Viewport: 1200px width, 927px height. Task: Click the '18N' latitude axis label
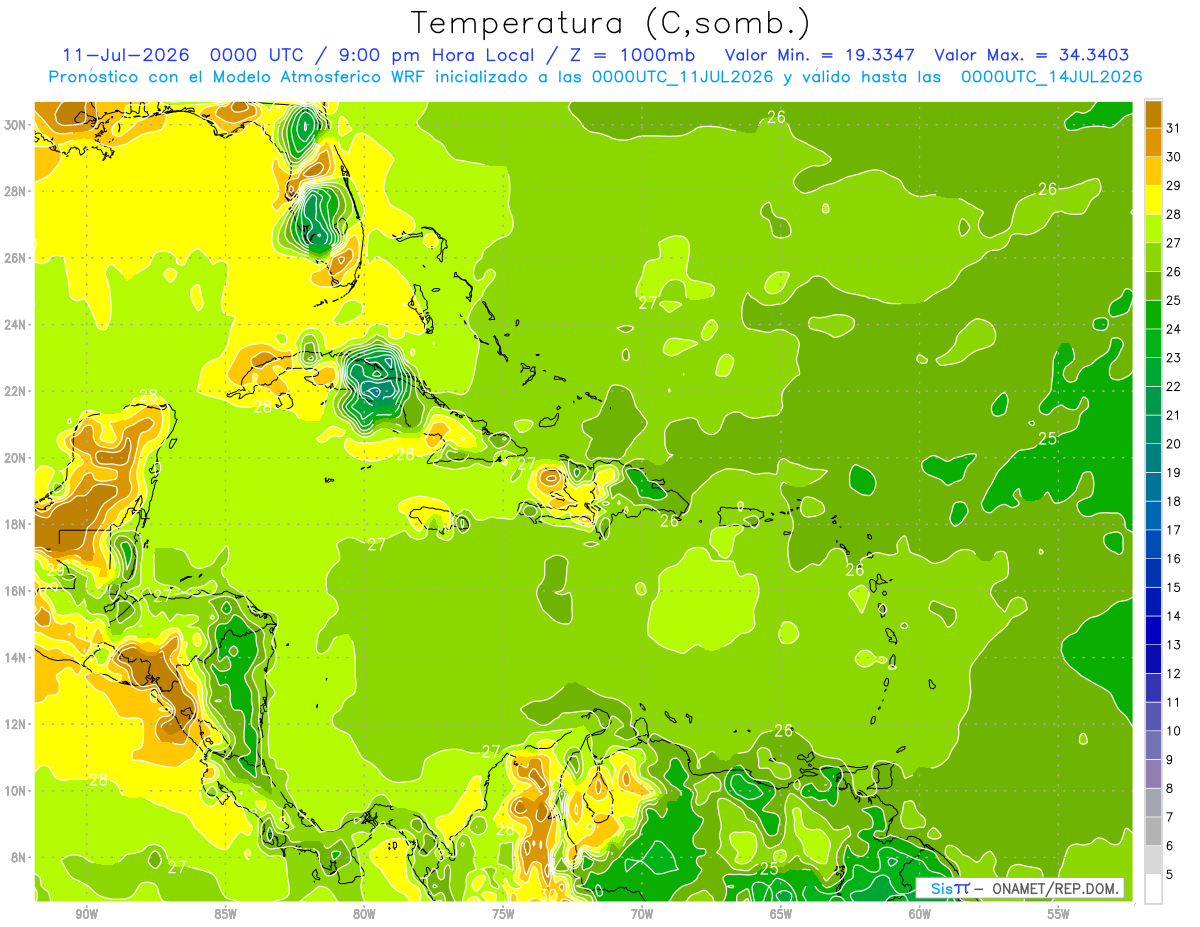coord(15,524)
